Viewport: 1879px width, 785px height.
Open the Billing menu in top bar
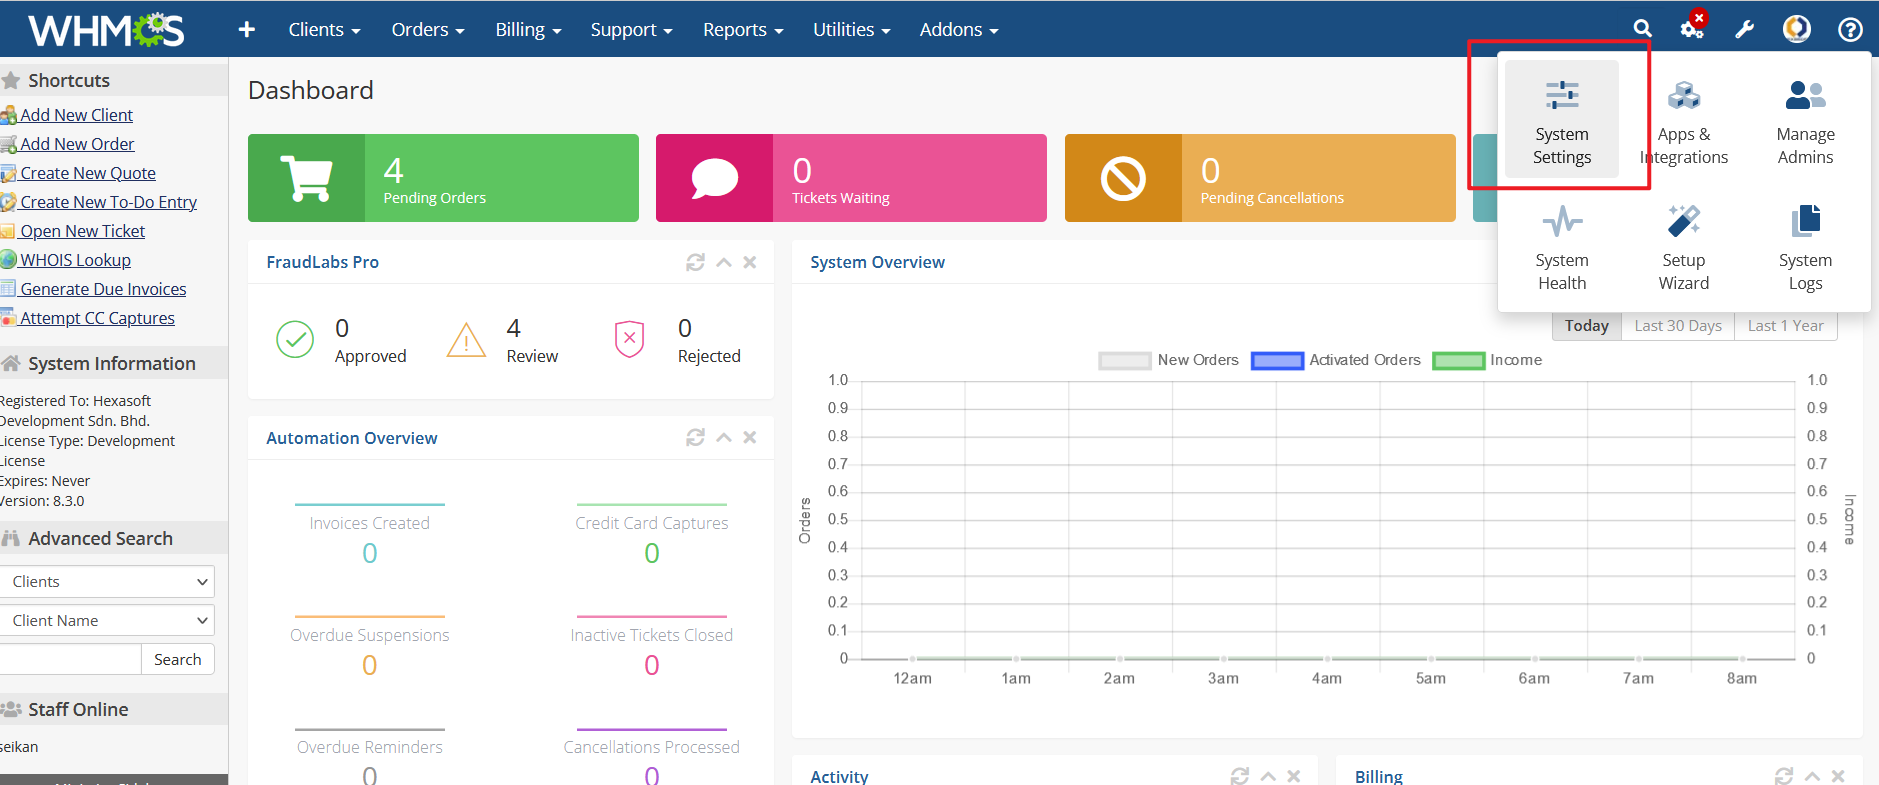coord(528,30)
